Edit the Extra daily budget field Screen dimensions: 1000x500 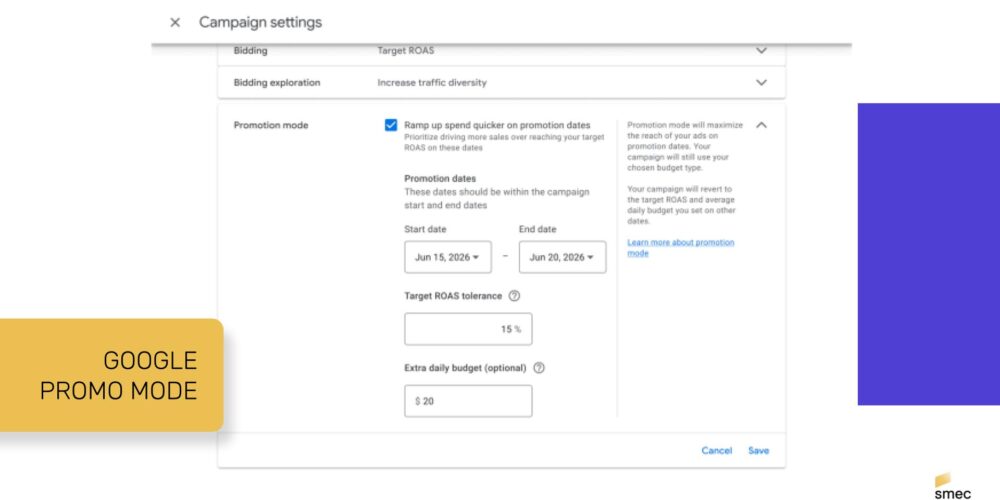pyautogui.click(x=468, y=401)
